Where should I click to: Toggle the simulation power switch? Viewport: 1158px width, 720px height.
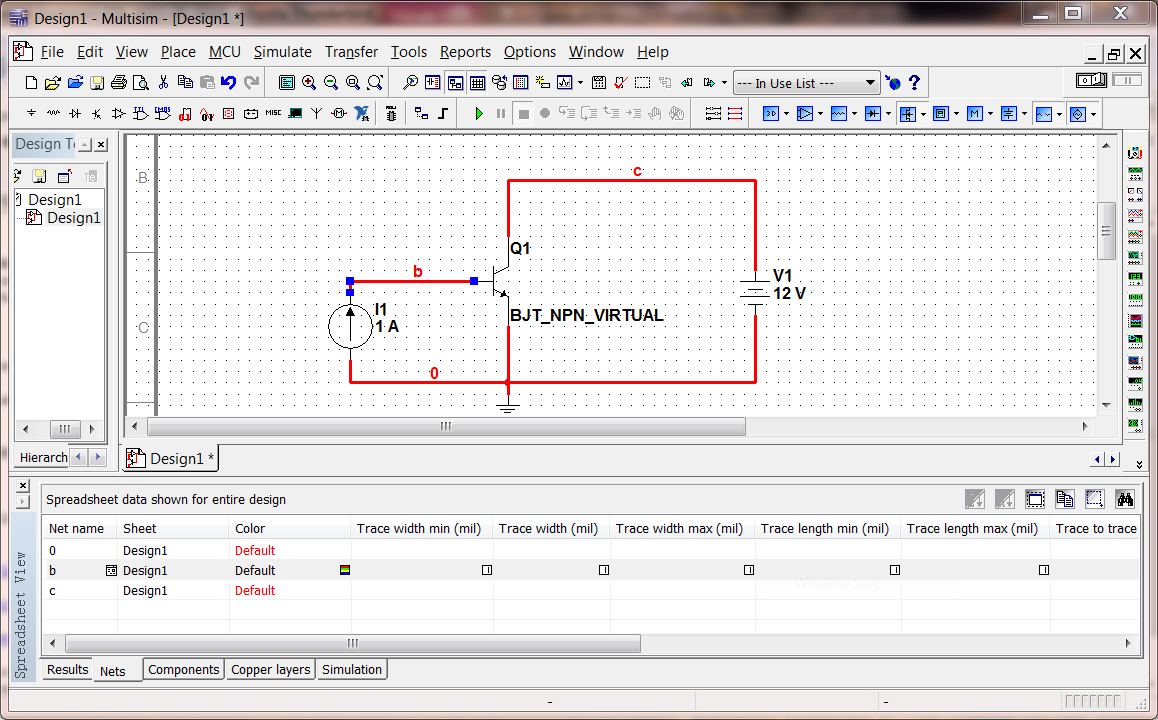coord(1092,80)
